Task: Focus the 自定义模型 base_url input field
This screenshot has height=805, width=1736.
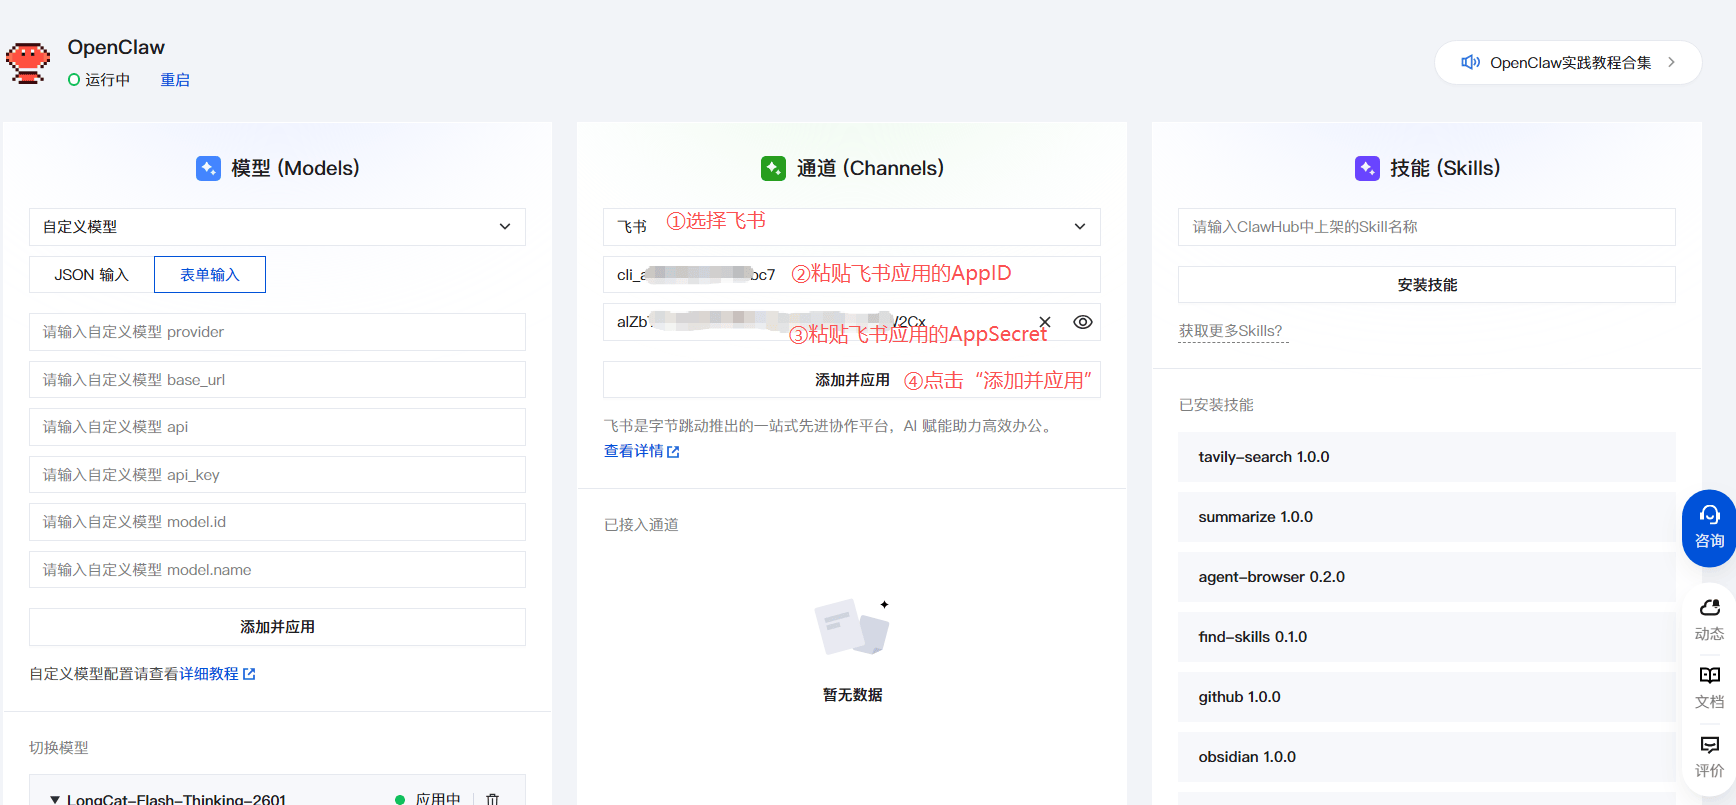Action: (277, 380)
